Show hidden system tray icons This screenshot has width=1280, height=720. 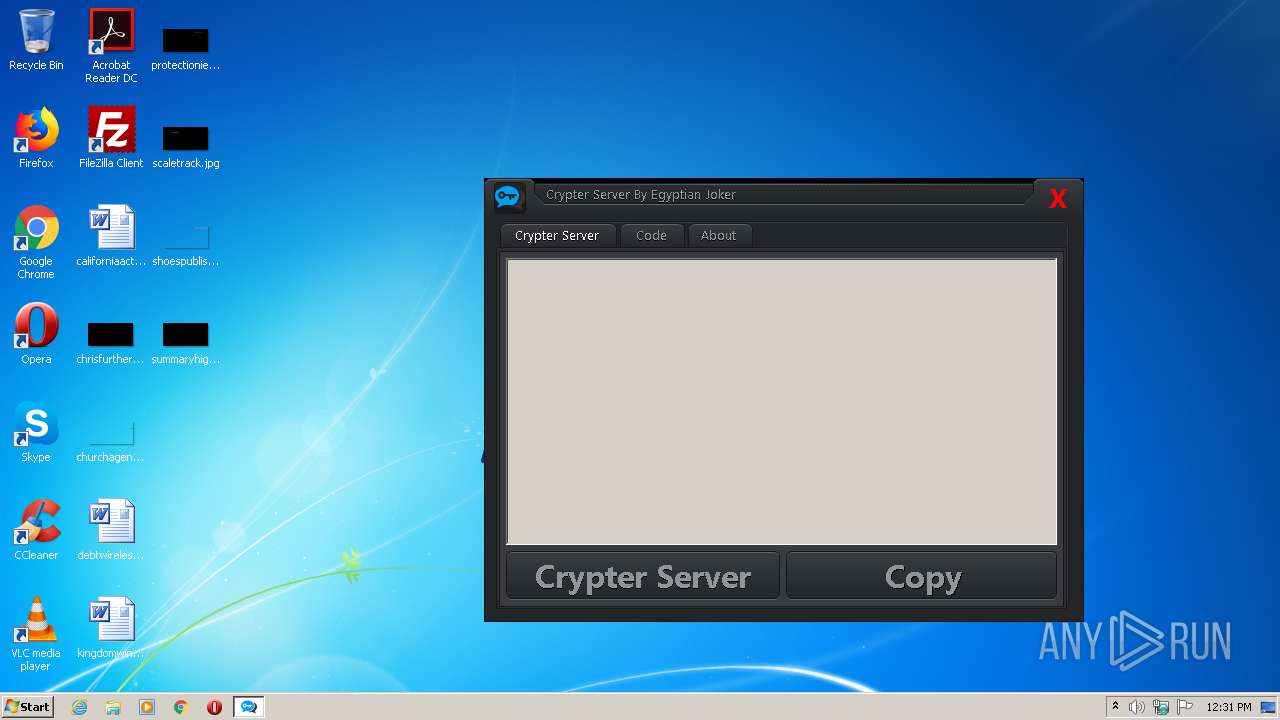click(x=1115, y=707)
